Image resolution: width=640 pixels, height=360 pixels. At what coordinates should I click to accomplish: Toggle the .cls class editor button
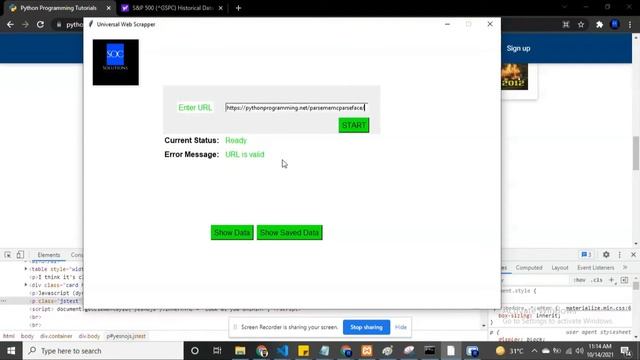coord(597,280)
